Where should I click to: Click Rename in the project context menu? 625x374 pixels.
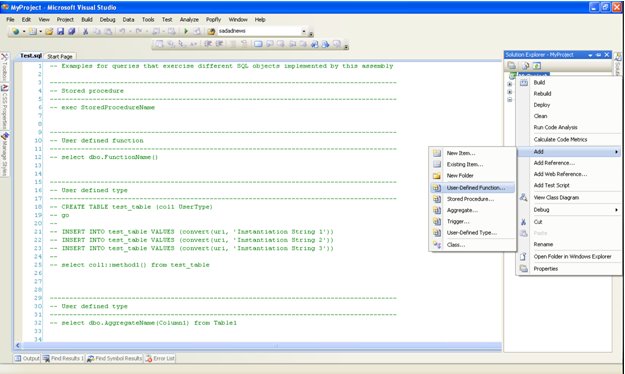tap(568, 244)
